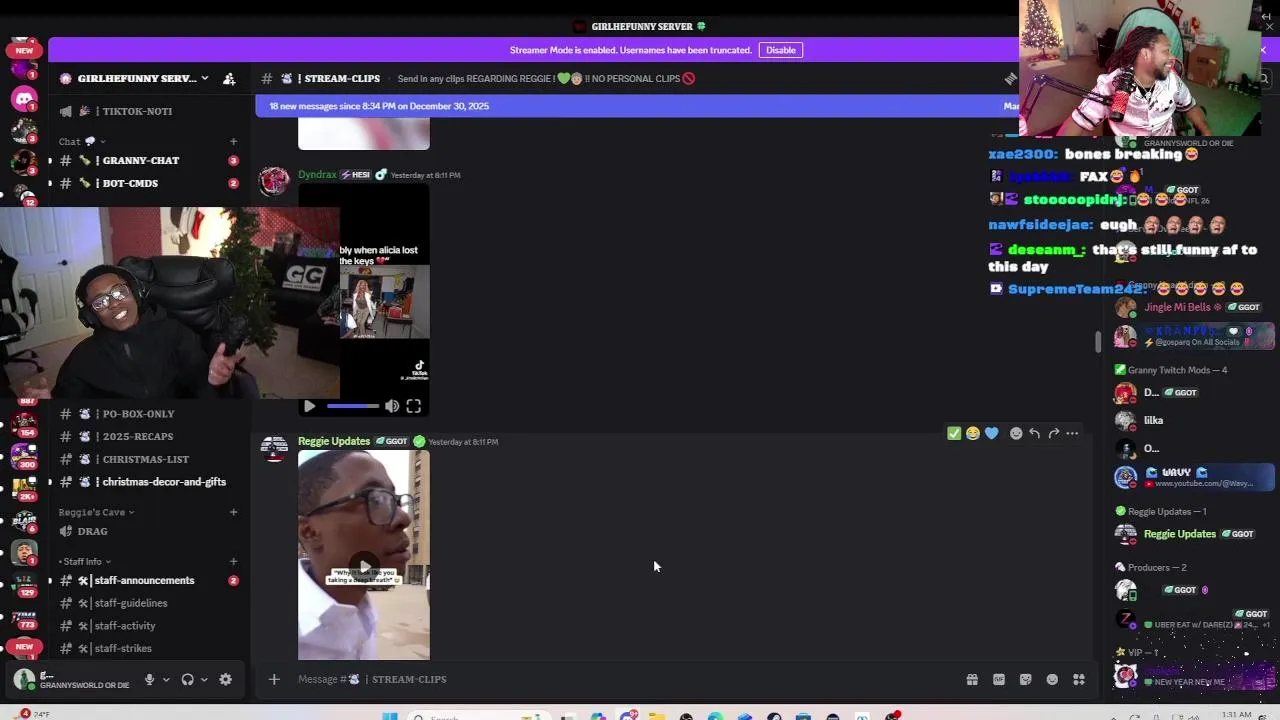Open more options for Reggie Updates message
This screenshot has height=720, width=1280.
[x=1072, y=433]
